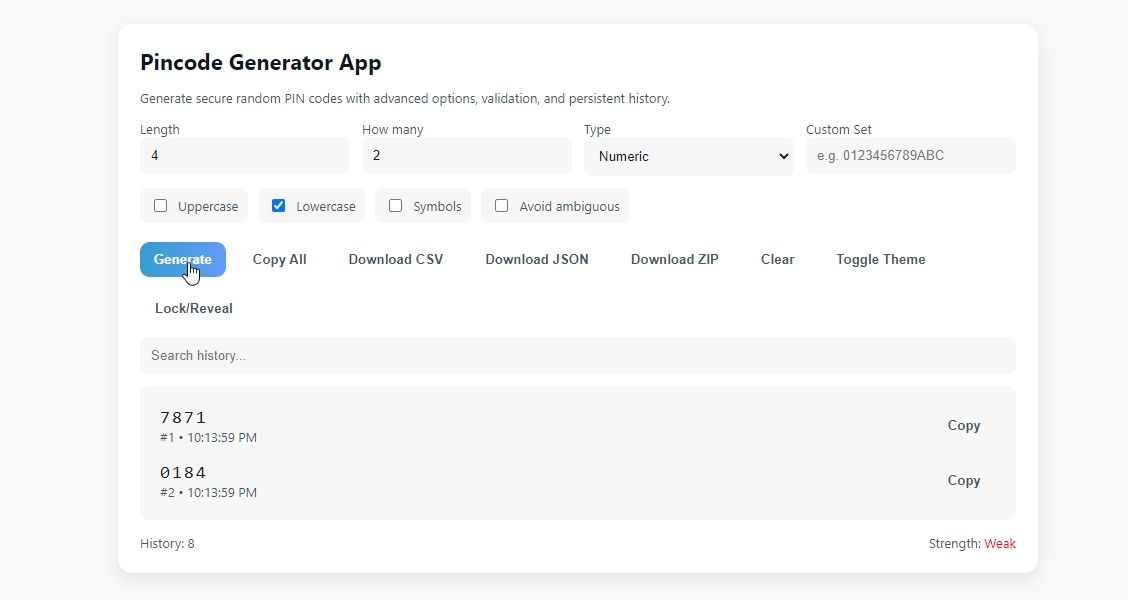
Task: Uncheck the Lowercase checkbox
Action: click(279, 206)
